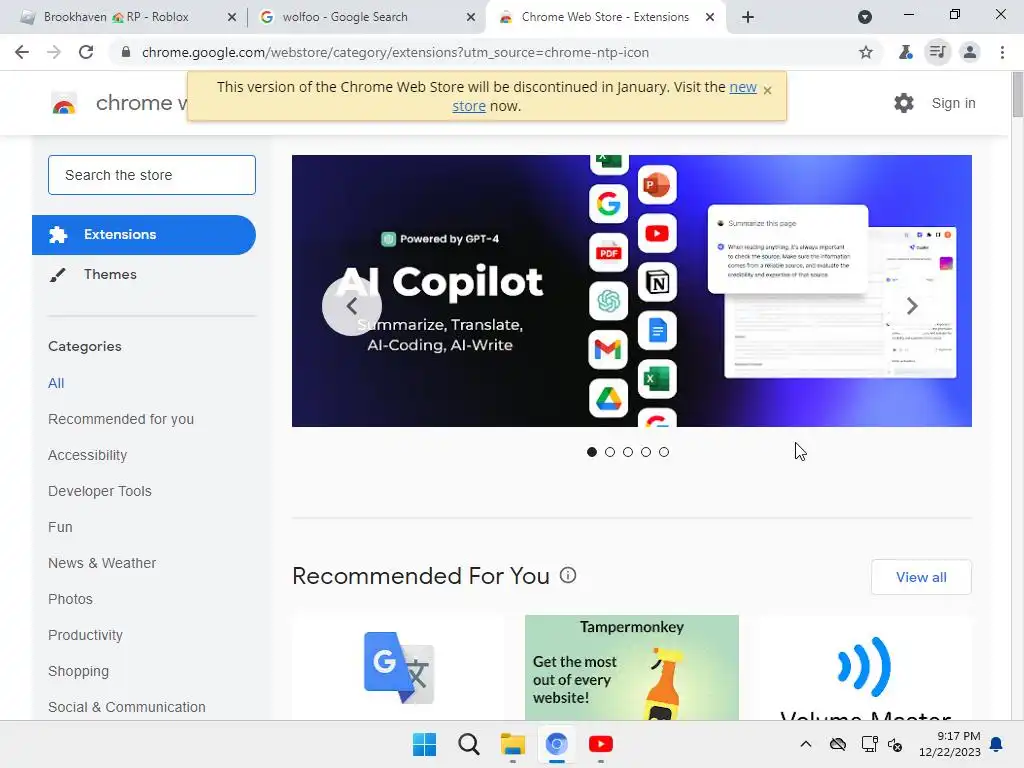Close the Brookhaven RP - Roblox tab
Image resolution: width=1024 pixels, height=768 pixels.
coord(232,18)
